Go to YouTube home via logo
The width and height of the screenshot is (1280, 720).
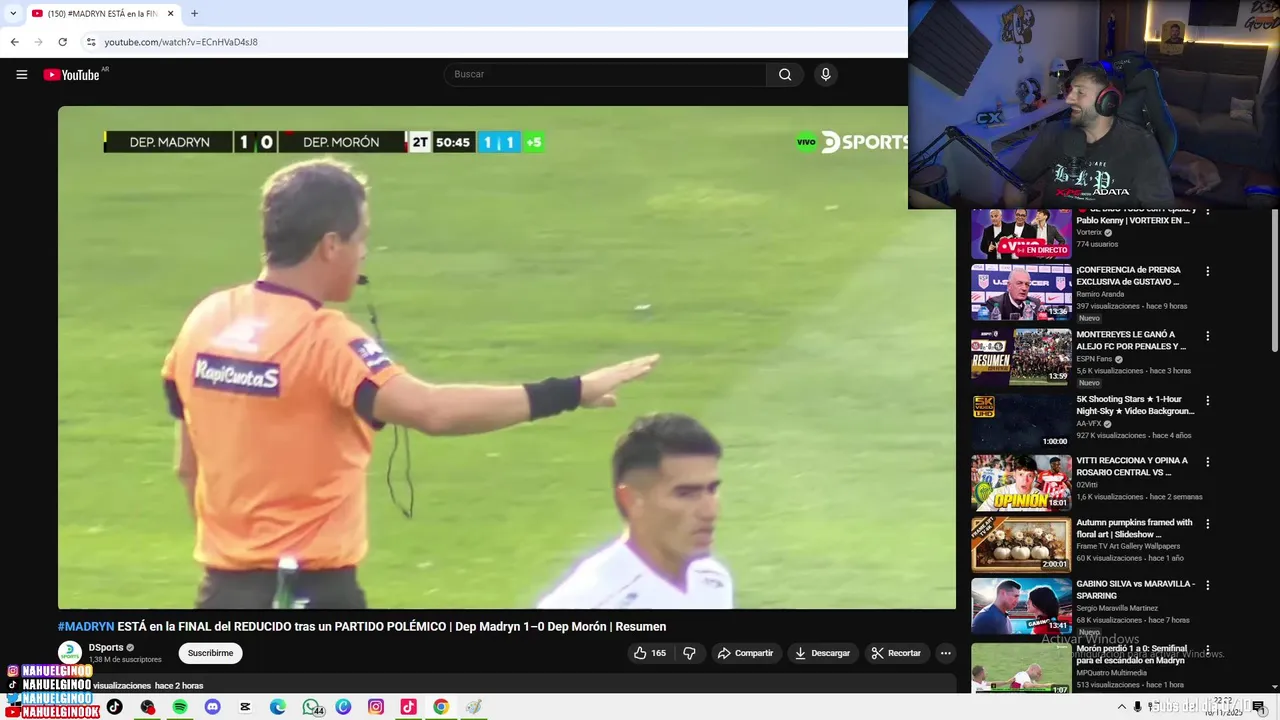coord(72,74)
